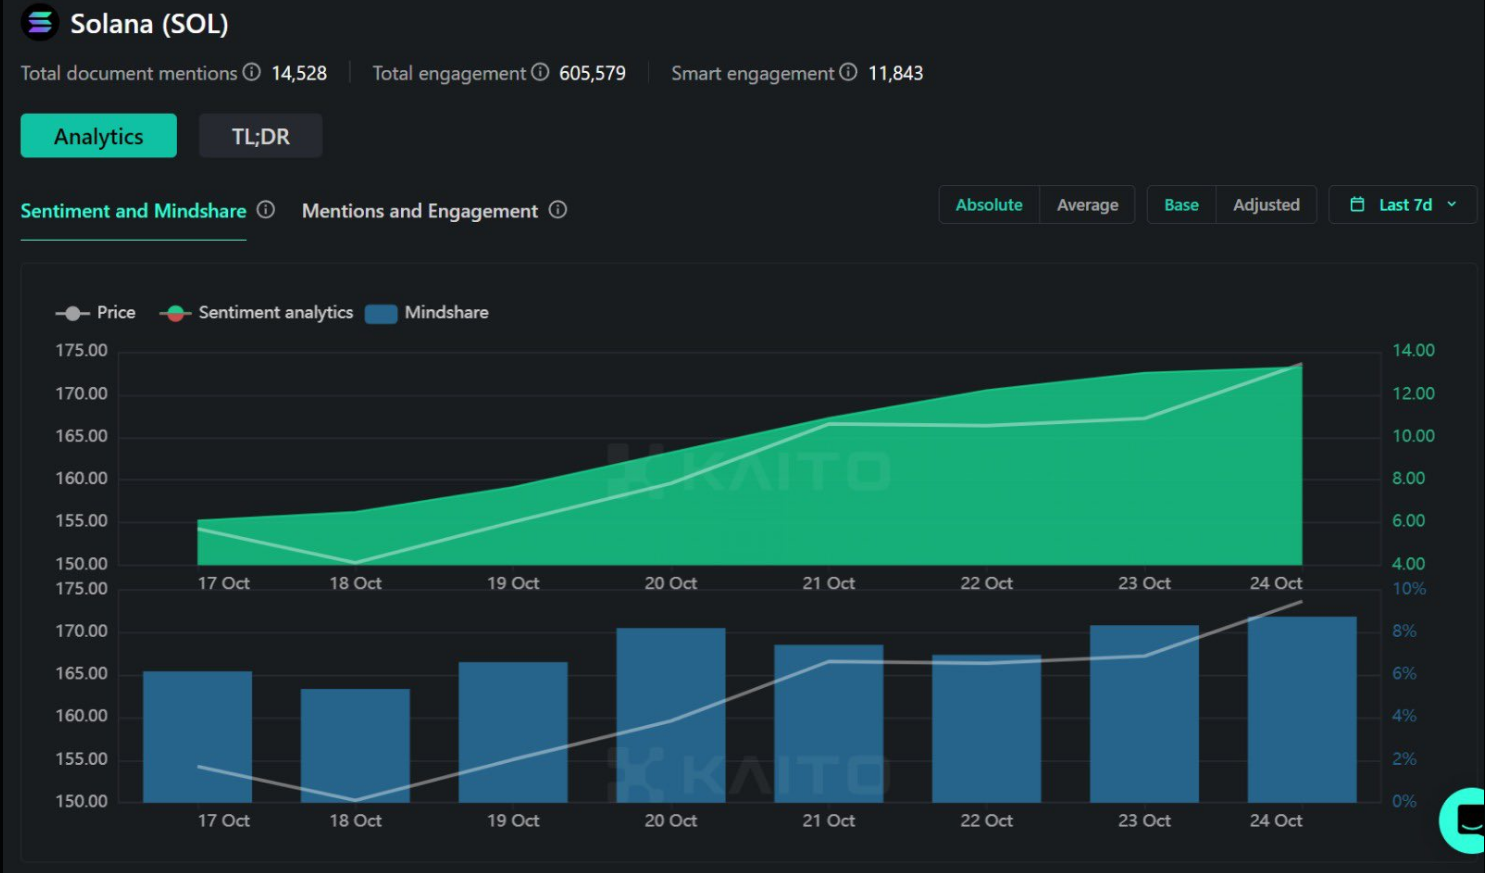Select the Adjusted option
The height and width of the screenshot is (873, 1485).
[1266, 205]
